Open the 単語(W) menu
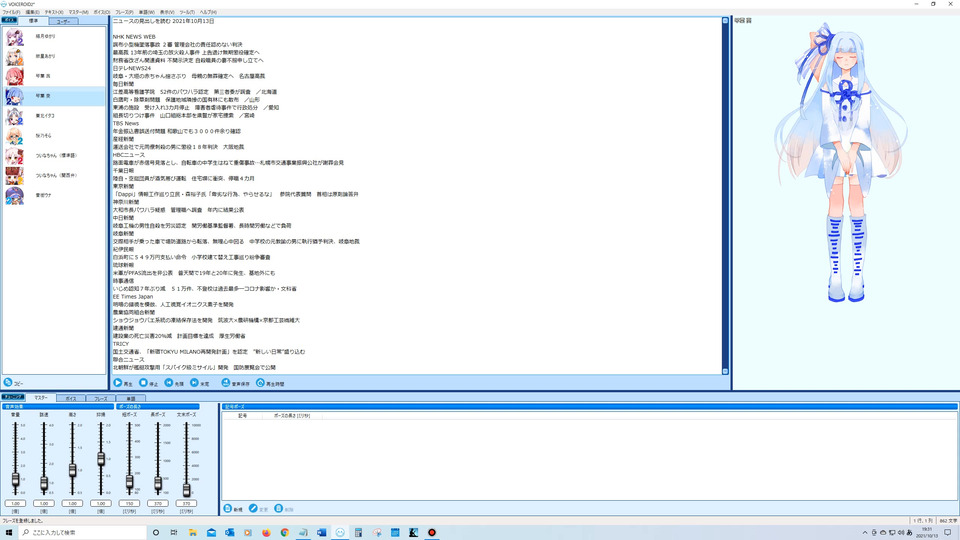The width and height of the screenshot is (960, 540). click(147, 12)
